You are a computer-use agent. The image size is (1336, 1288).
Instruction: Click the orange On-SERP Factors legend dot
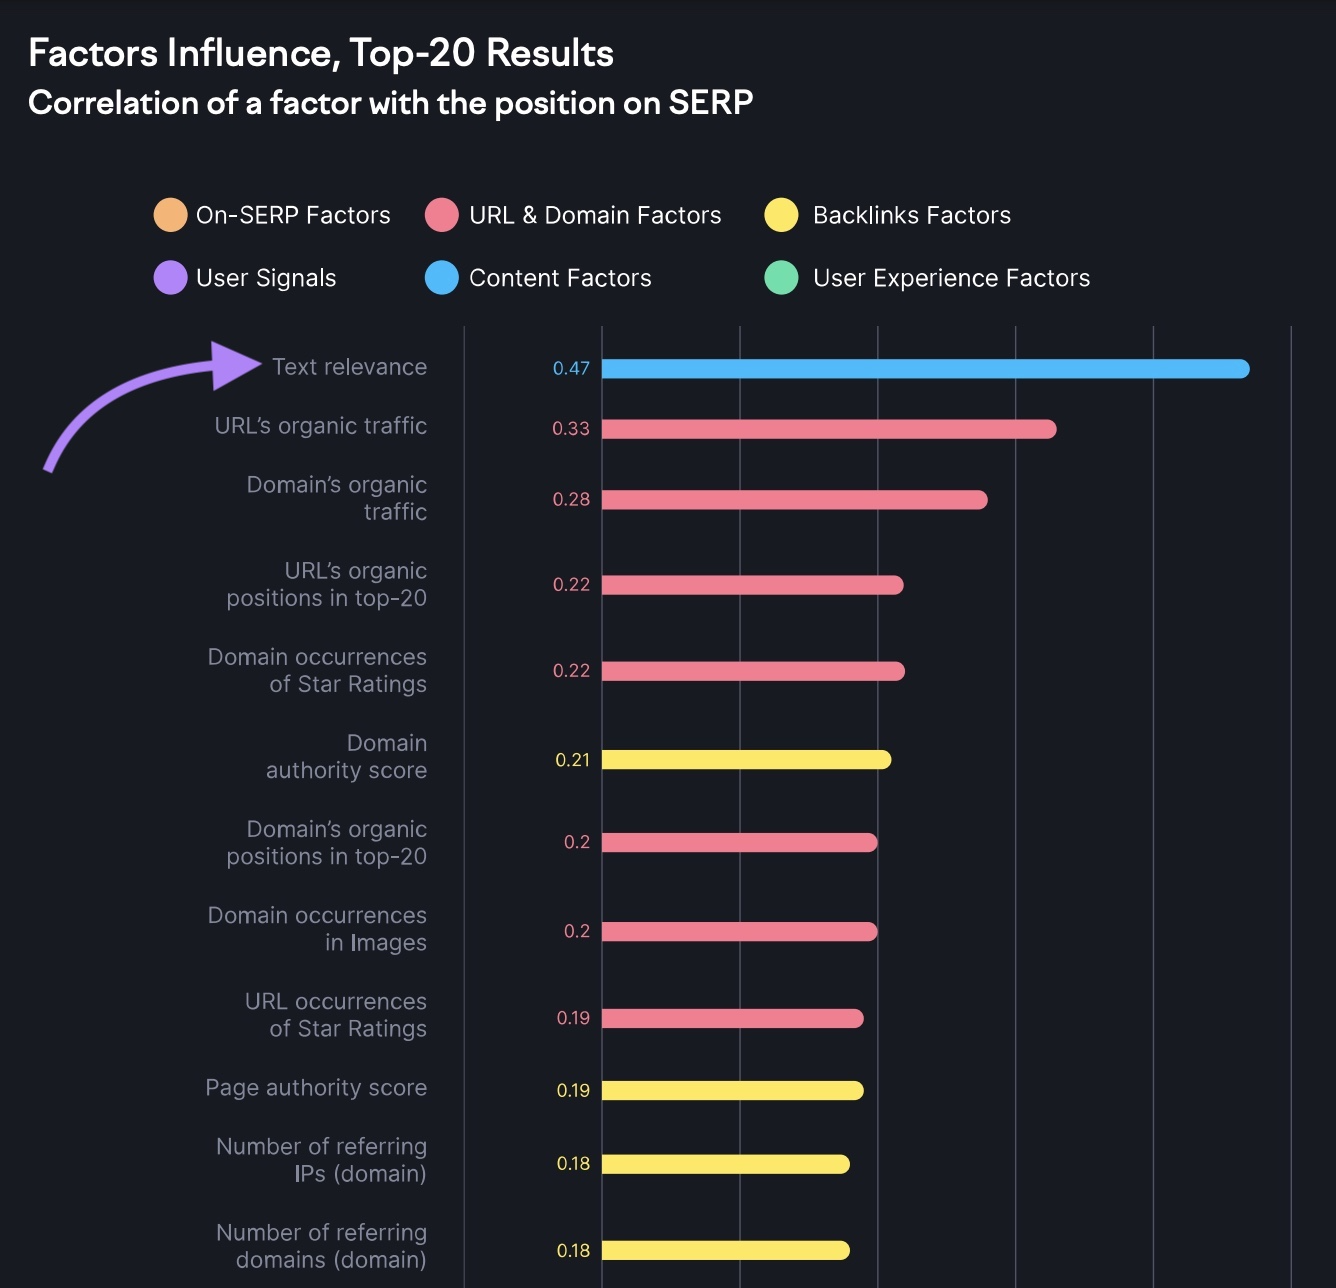170,215
